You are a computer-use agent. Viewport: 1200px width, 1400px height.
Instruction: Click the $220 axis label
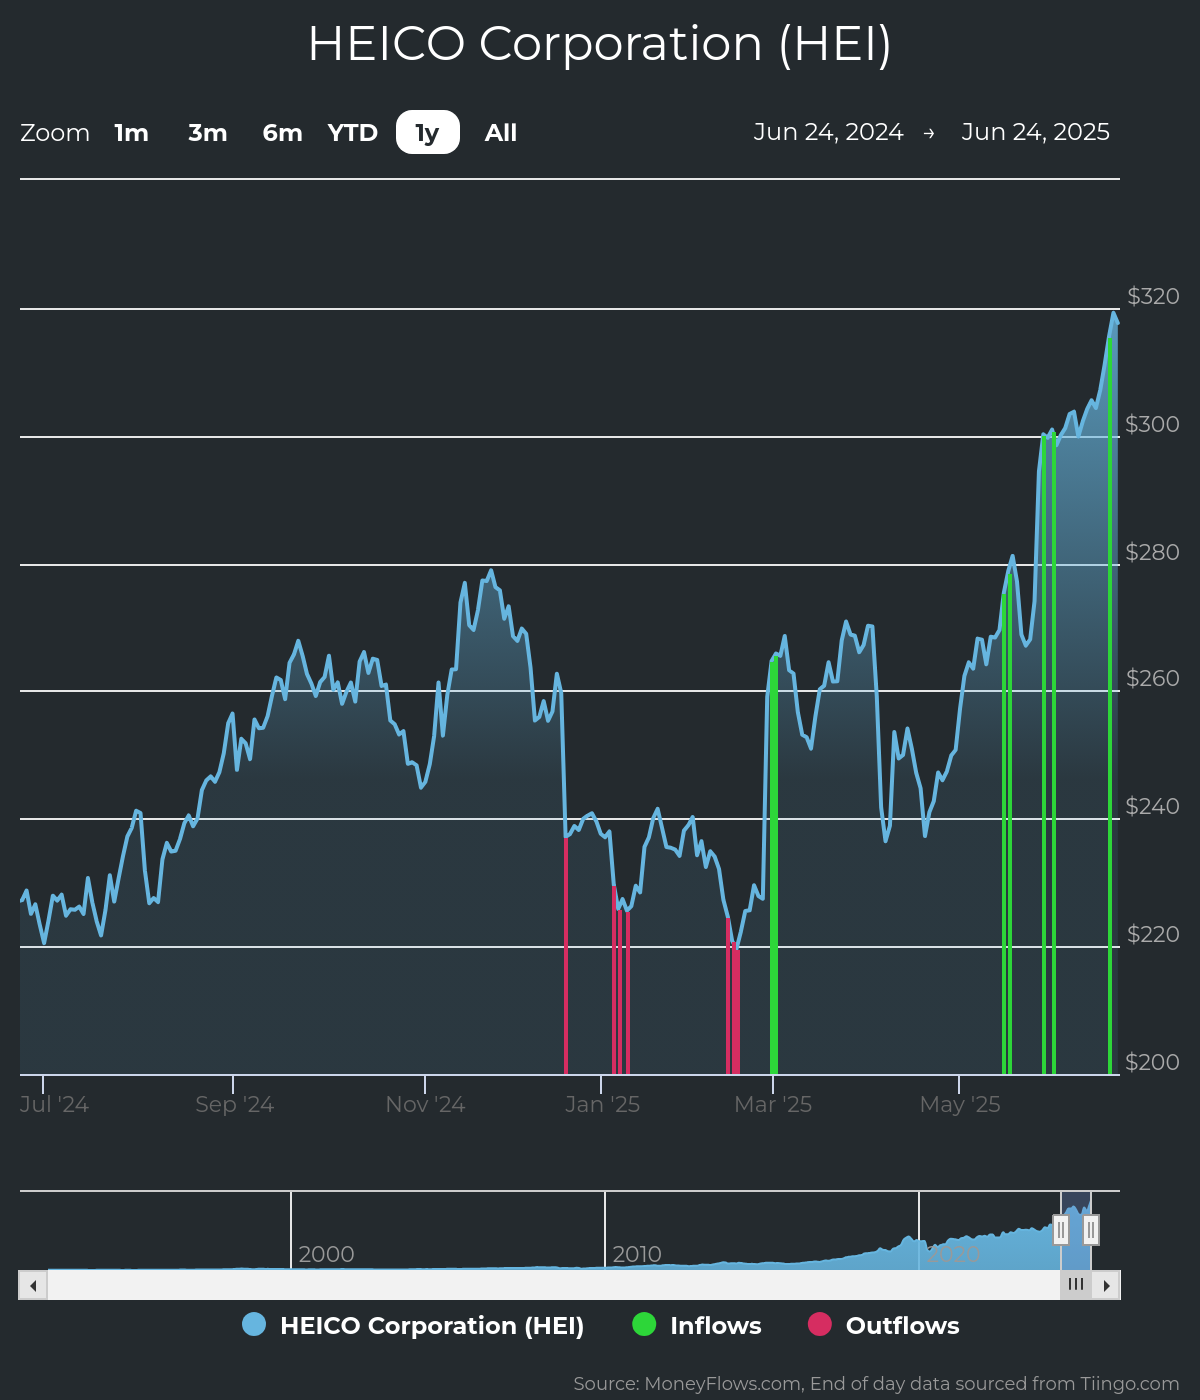pos(1153,934)
